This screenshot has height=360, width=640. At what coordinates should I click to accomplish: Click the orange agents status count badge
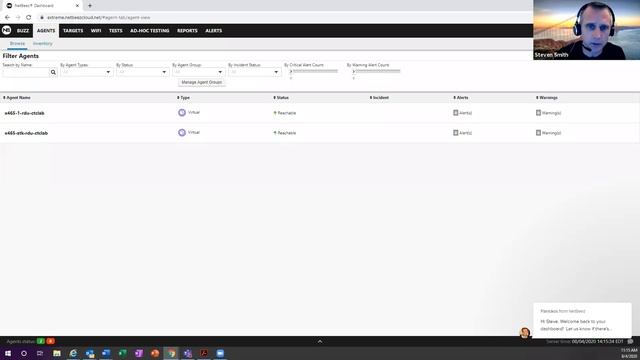[x=51, y=341]
